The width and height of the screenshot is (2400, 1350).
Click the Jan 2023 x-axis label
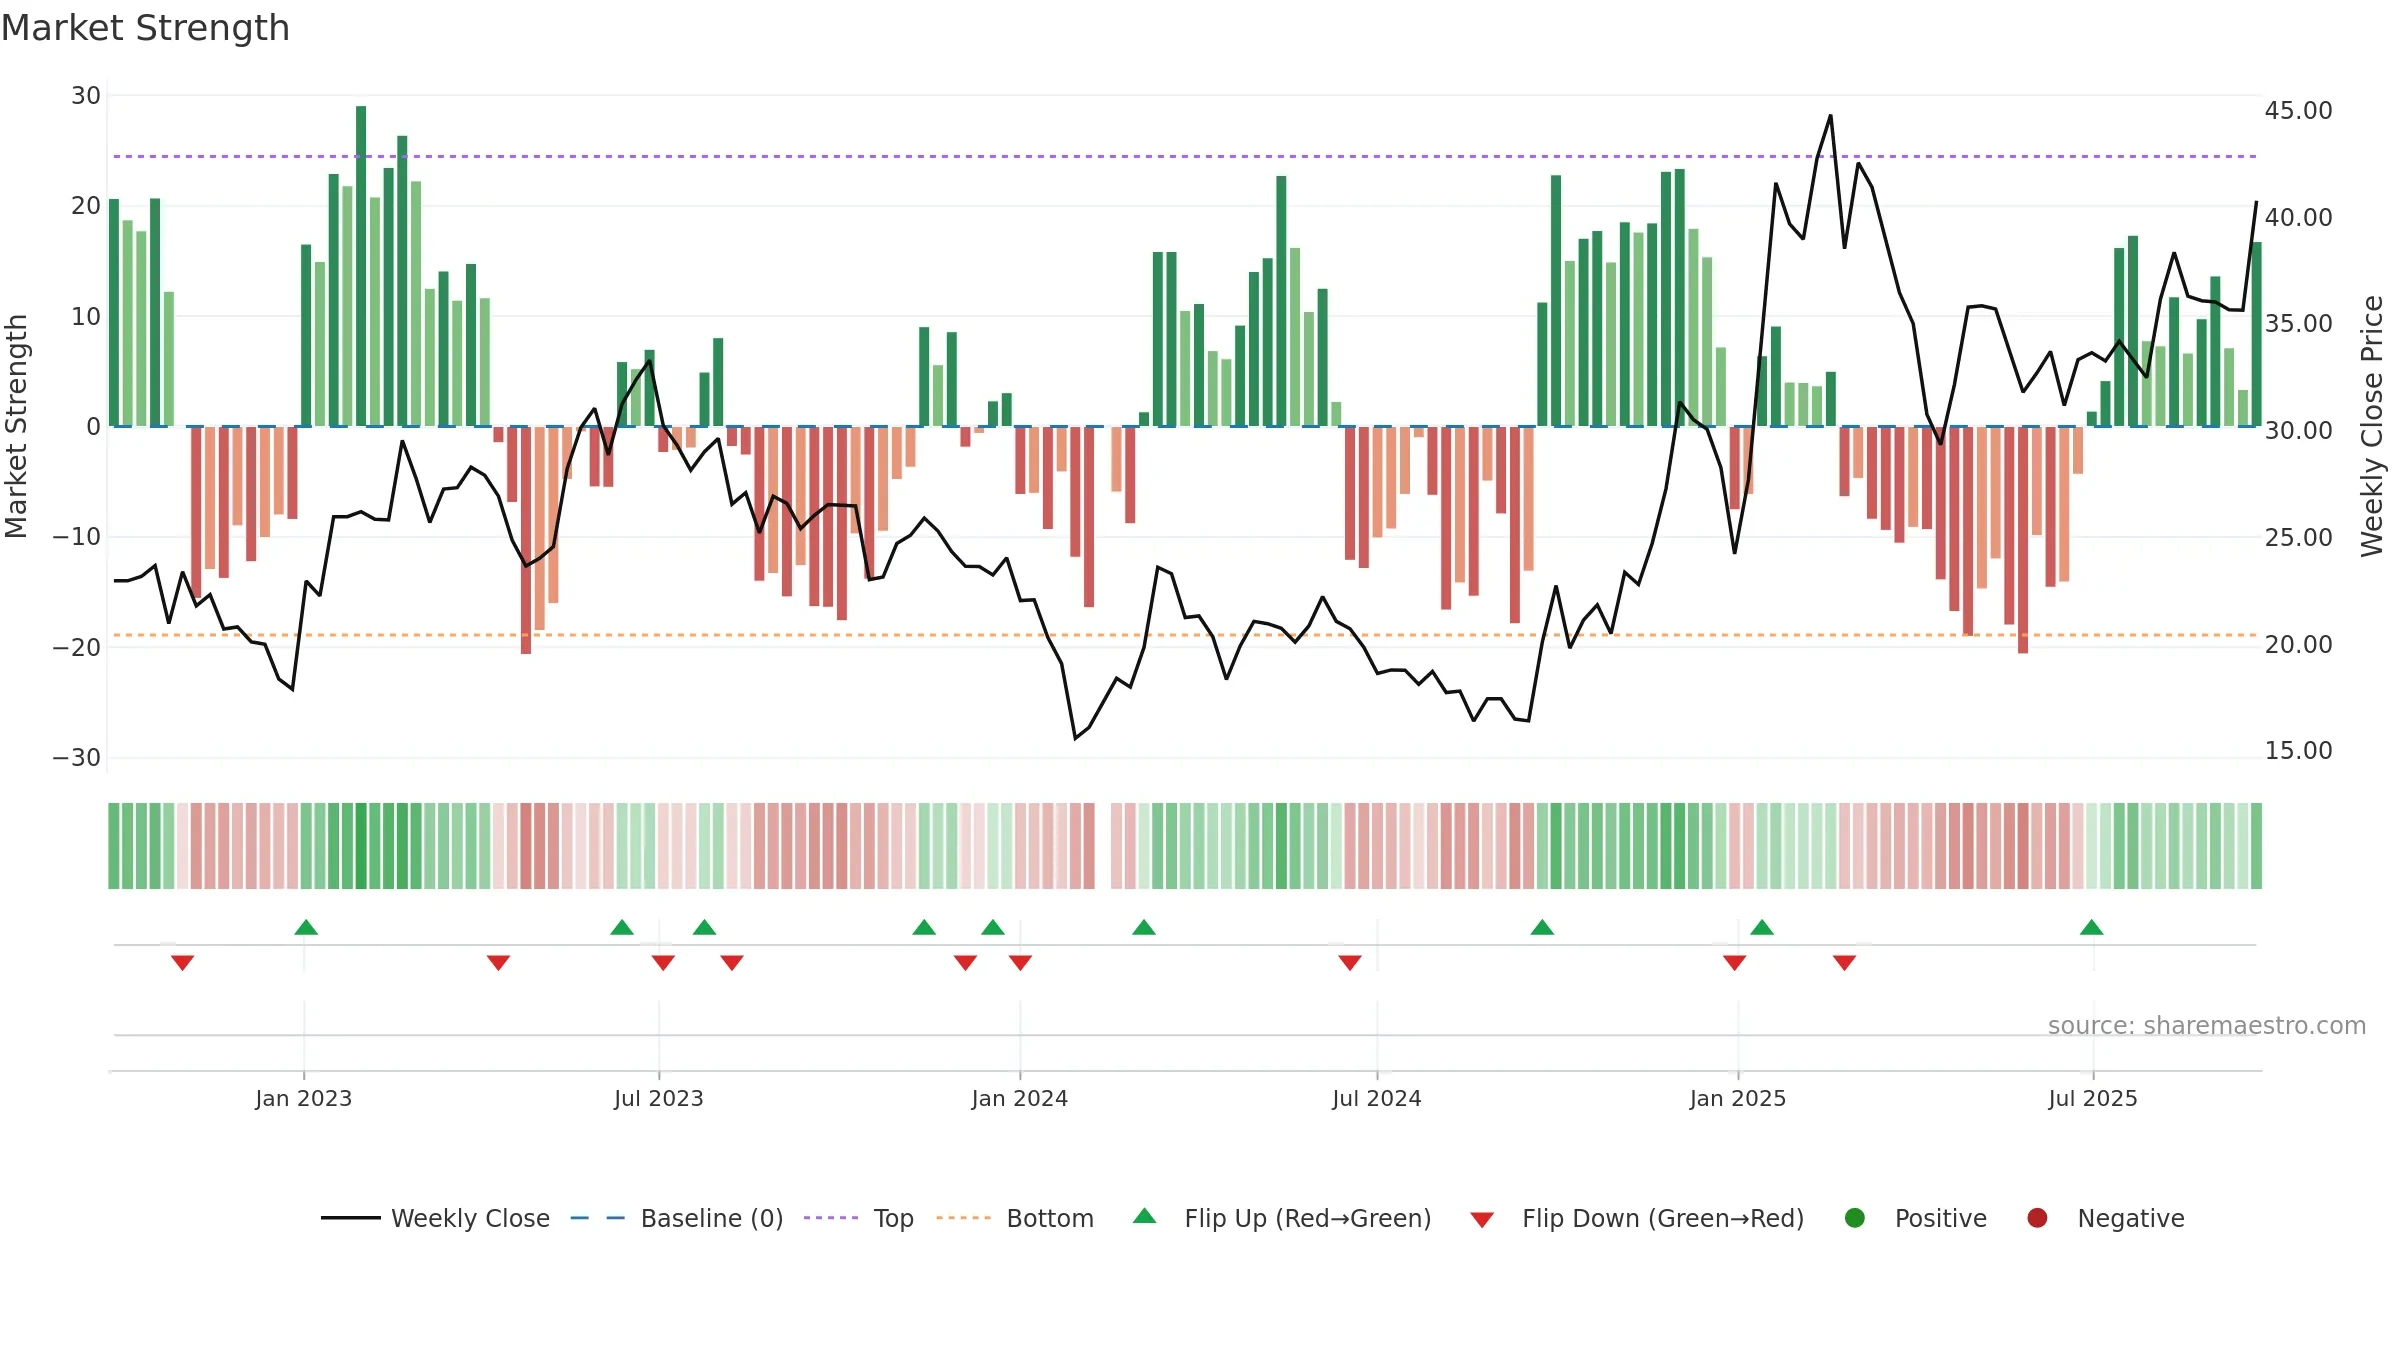(303, 1098)
